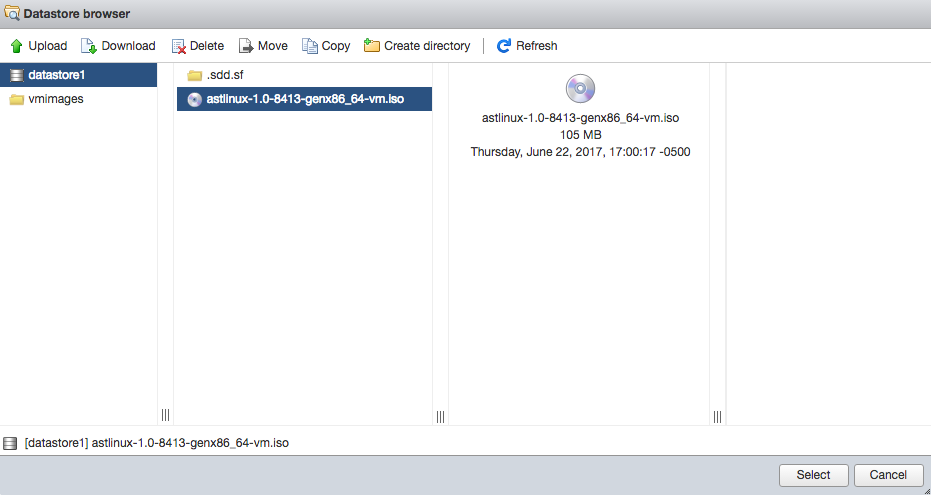931x495 pixels.
Task: Click the Thursday, June 22, 2017 timestamp
Action: coord(580,152)
